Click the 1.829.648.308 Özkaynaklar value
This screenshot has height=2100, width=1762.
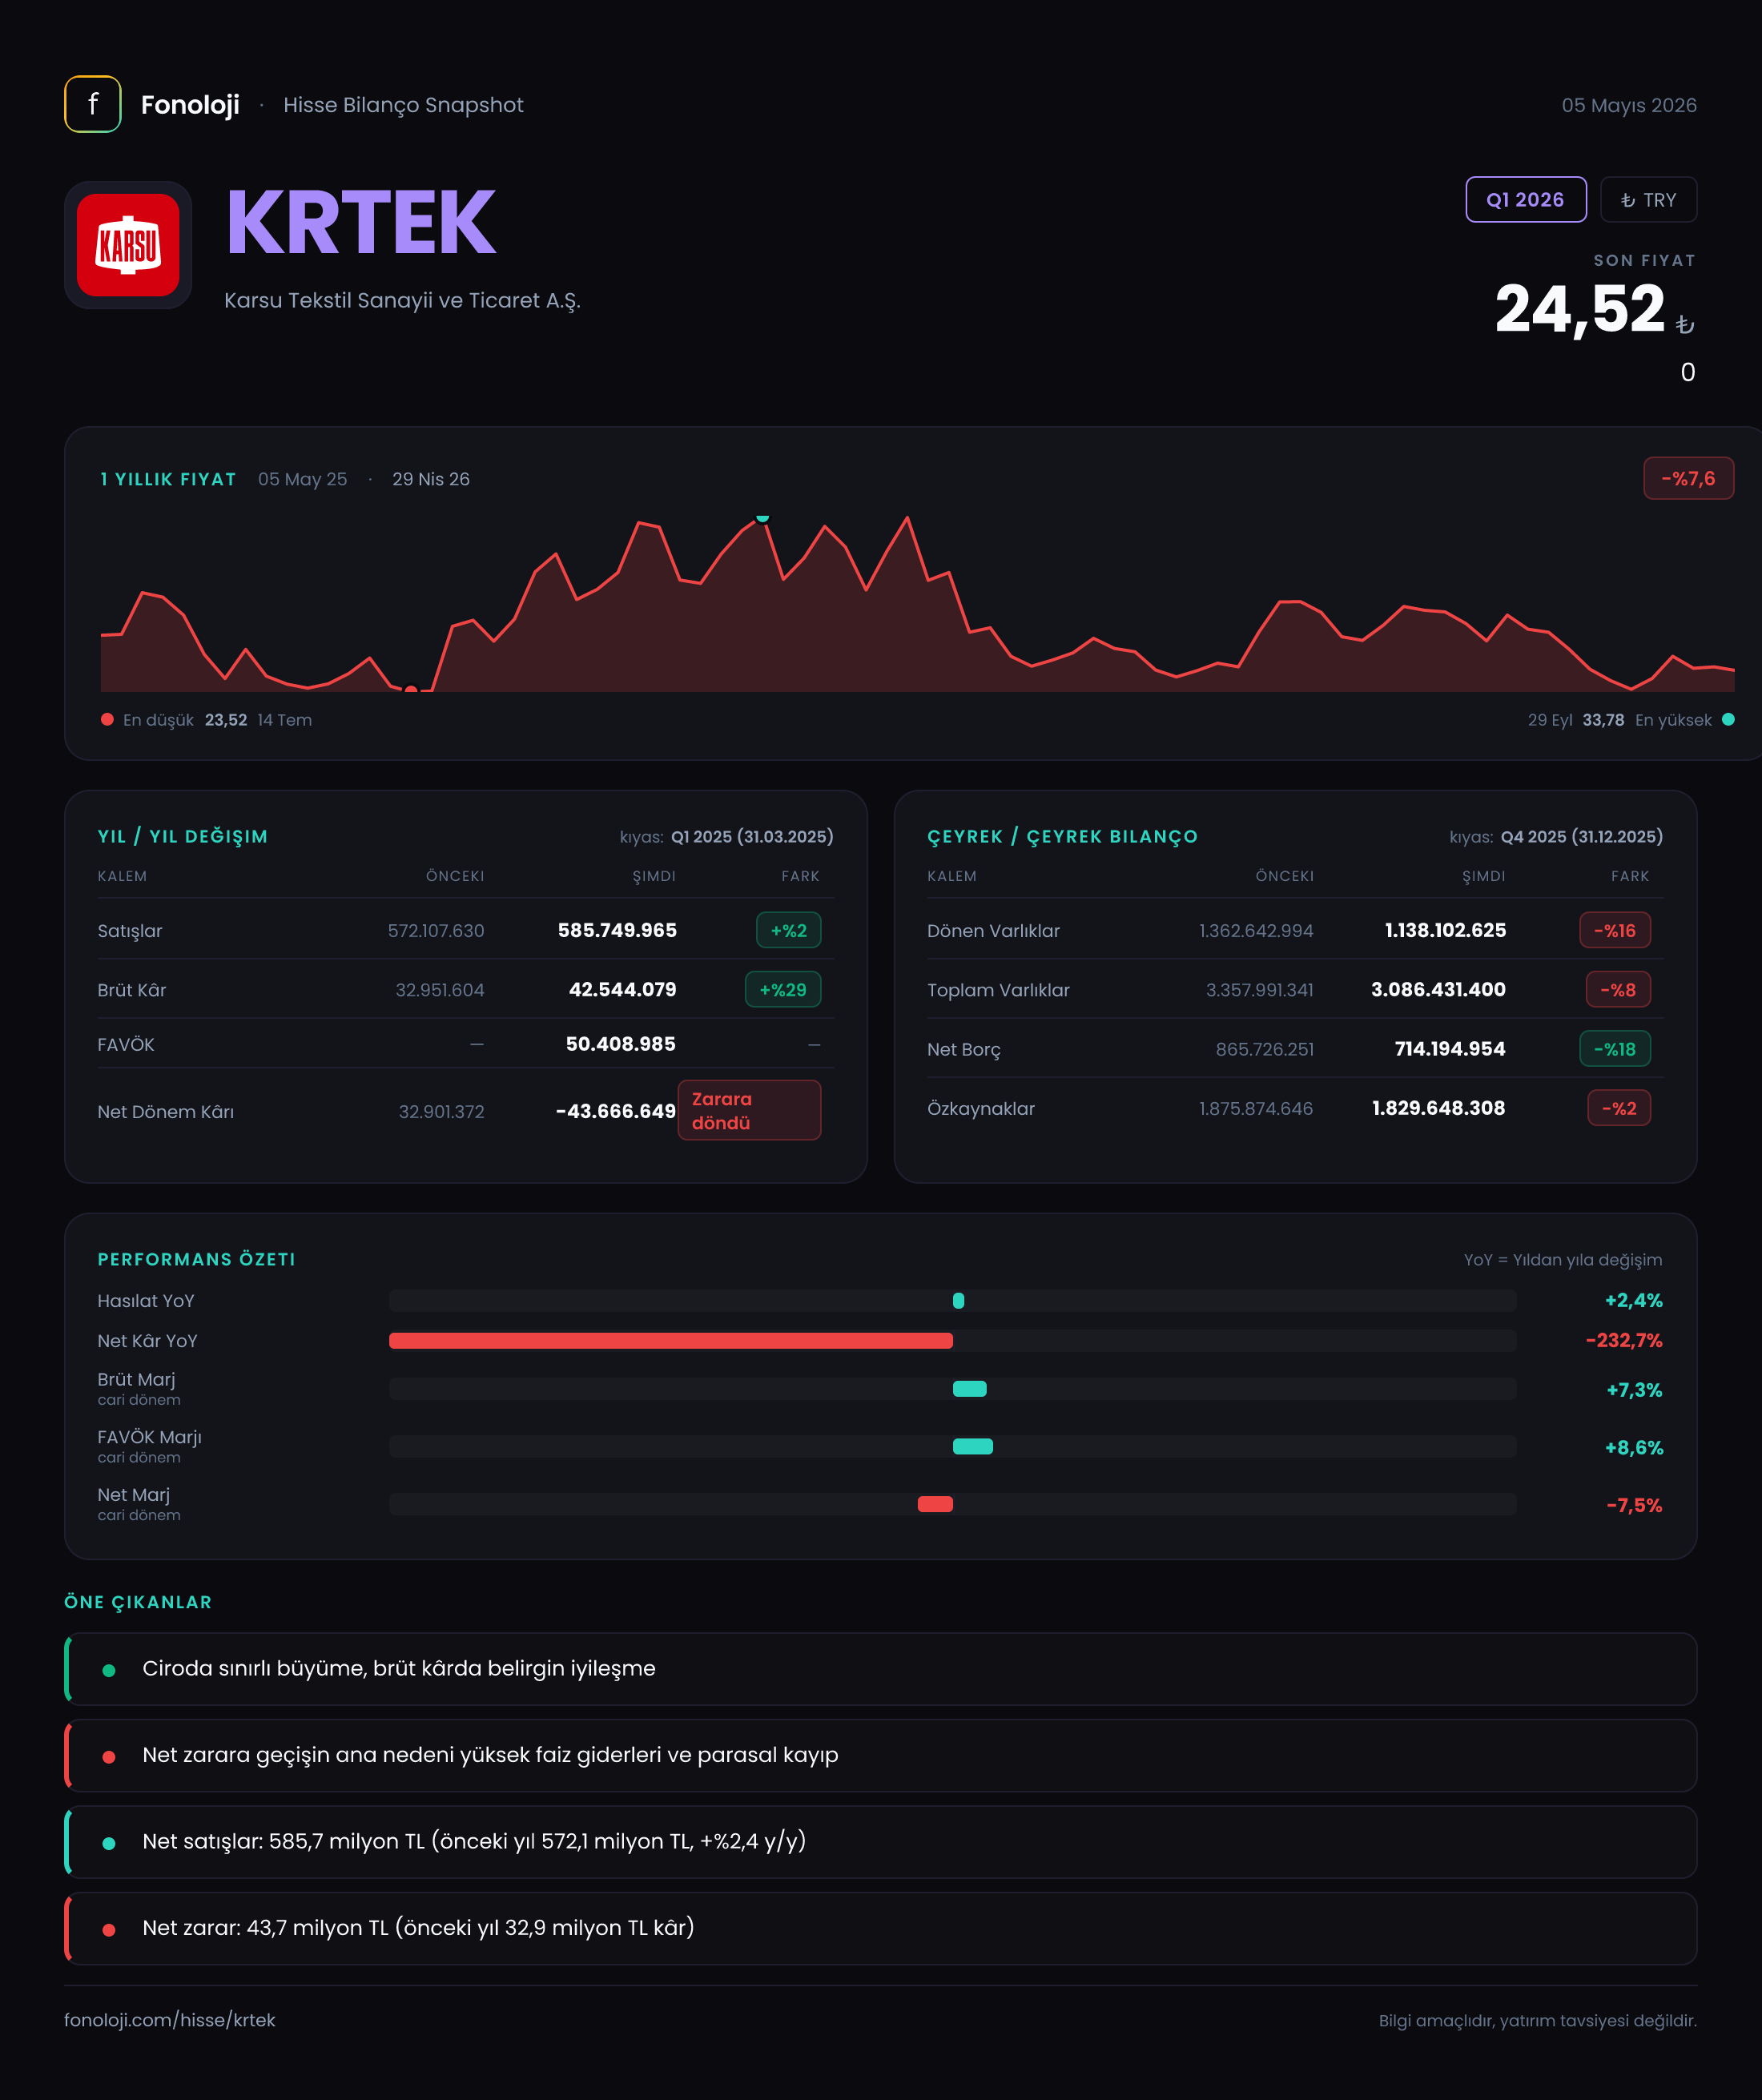[1438, 1107]
